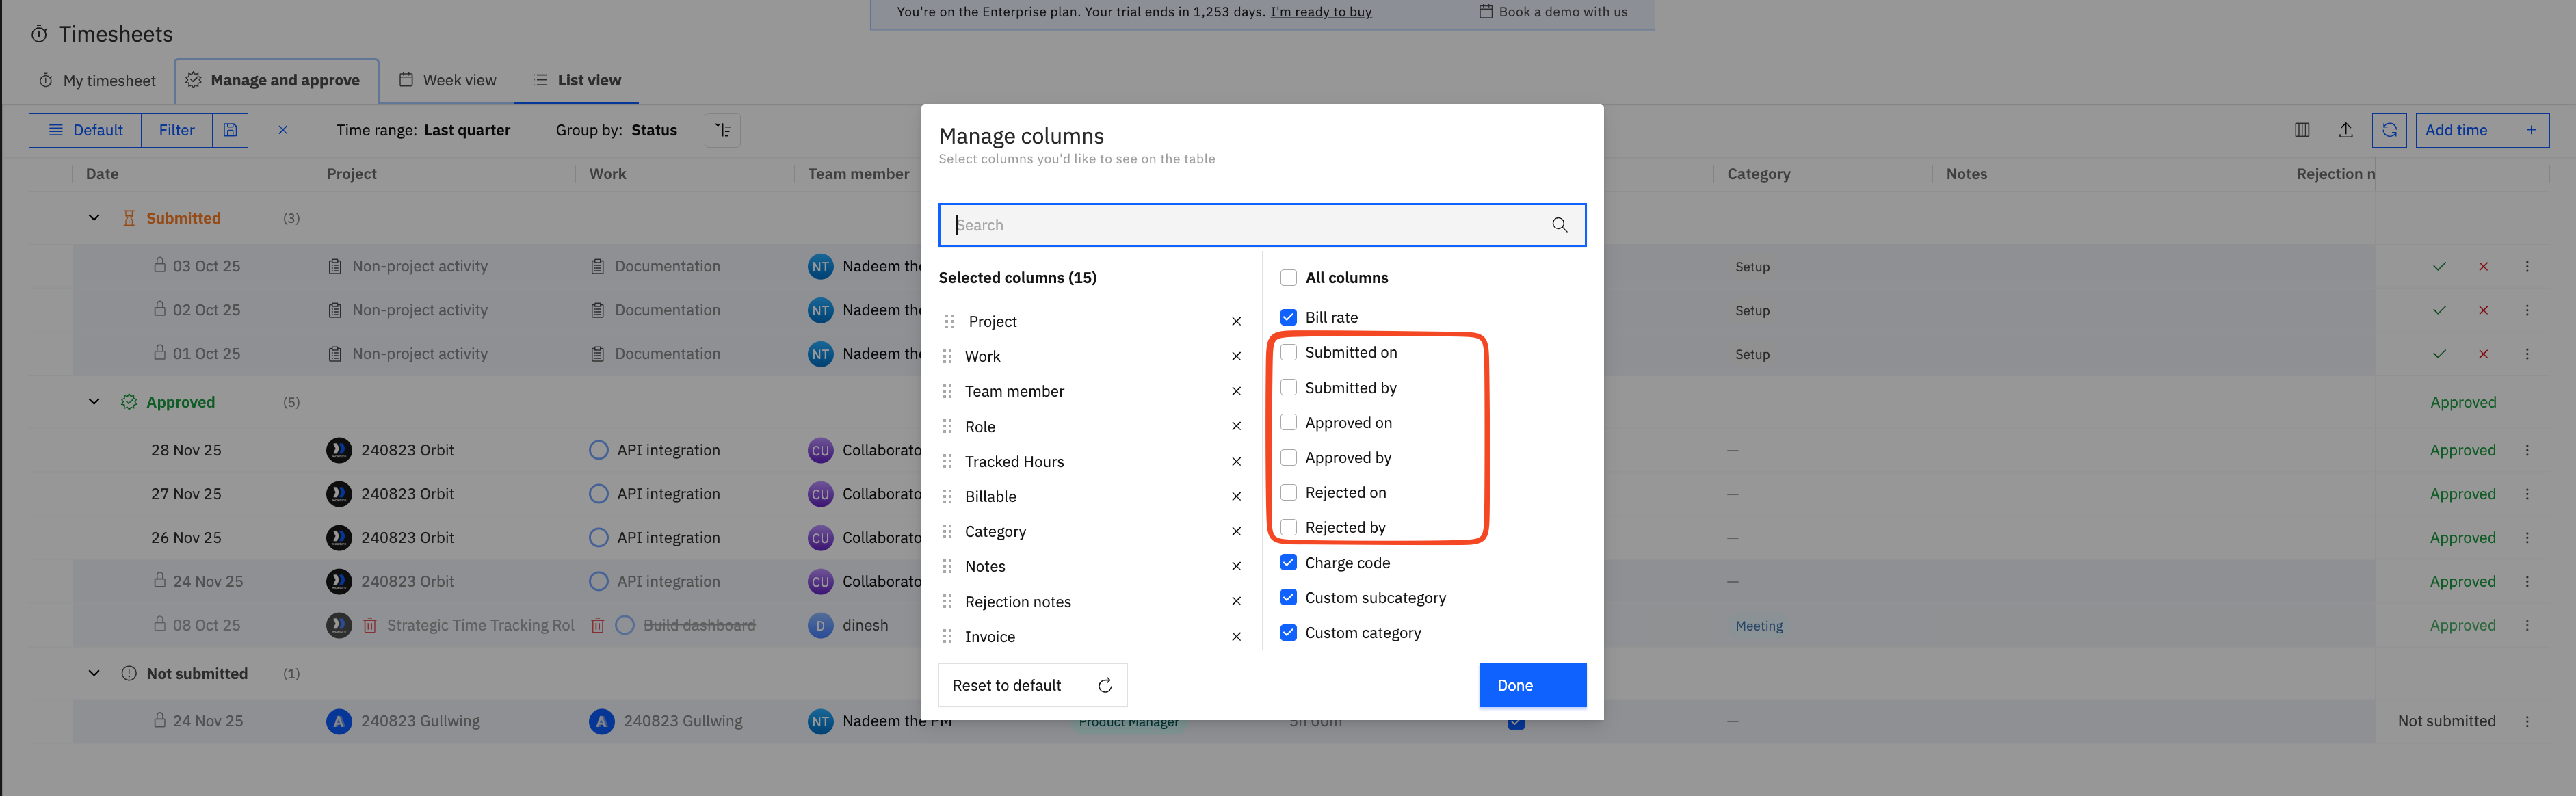
Task: Click the refresh sync icon button
Action: [x=2389, y=130]
